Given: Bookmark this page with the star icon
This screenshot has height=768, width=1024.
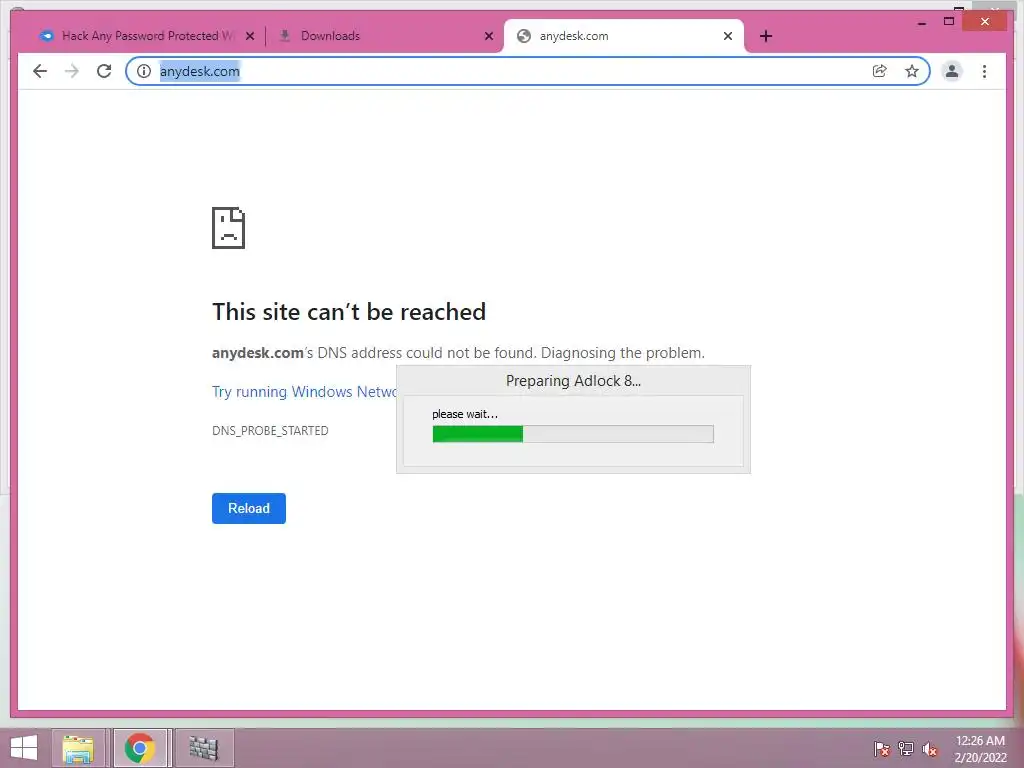Looking at the screenshot, I should coord(912,71).
